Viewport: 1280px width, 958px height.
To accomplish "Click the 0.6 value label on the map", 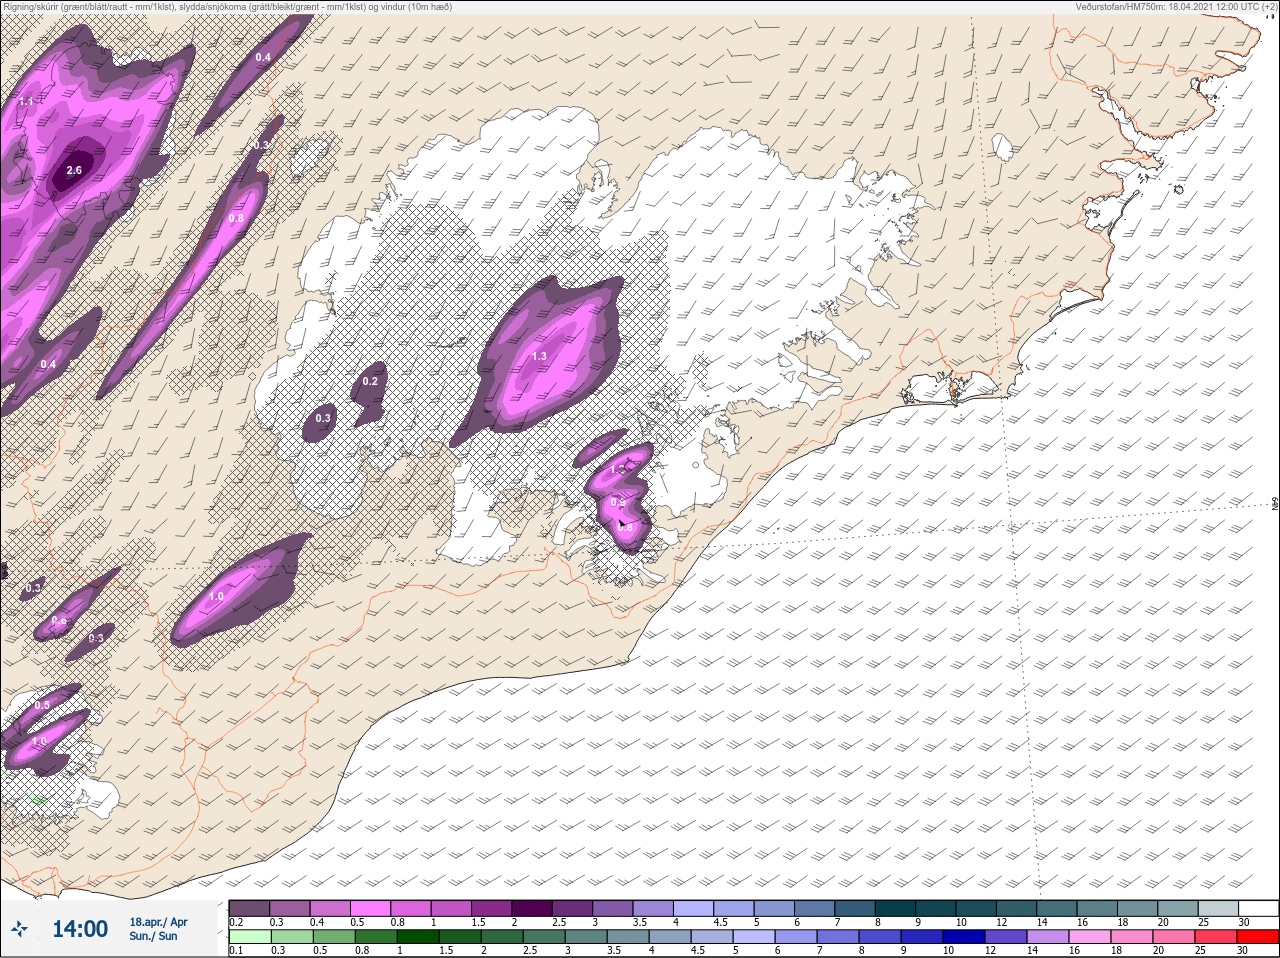I will click(x=59, y=621).
